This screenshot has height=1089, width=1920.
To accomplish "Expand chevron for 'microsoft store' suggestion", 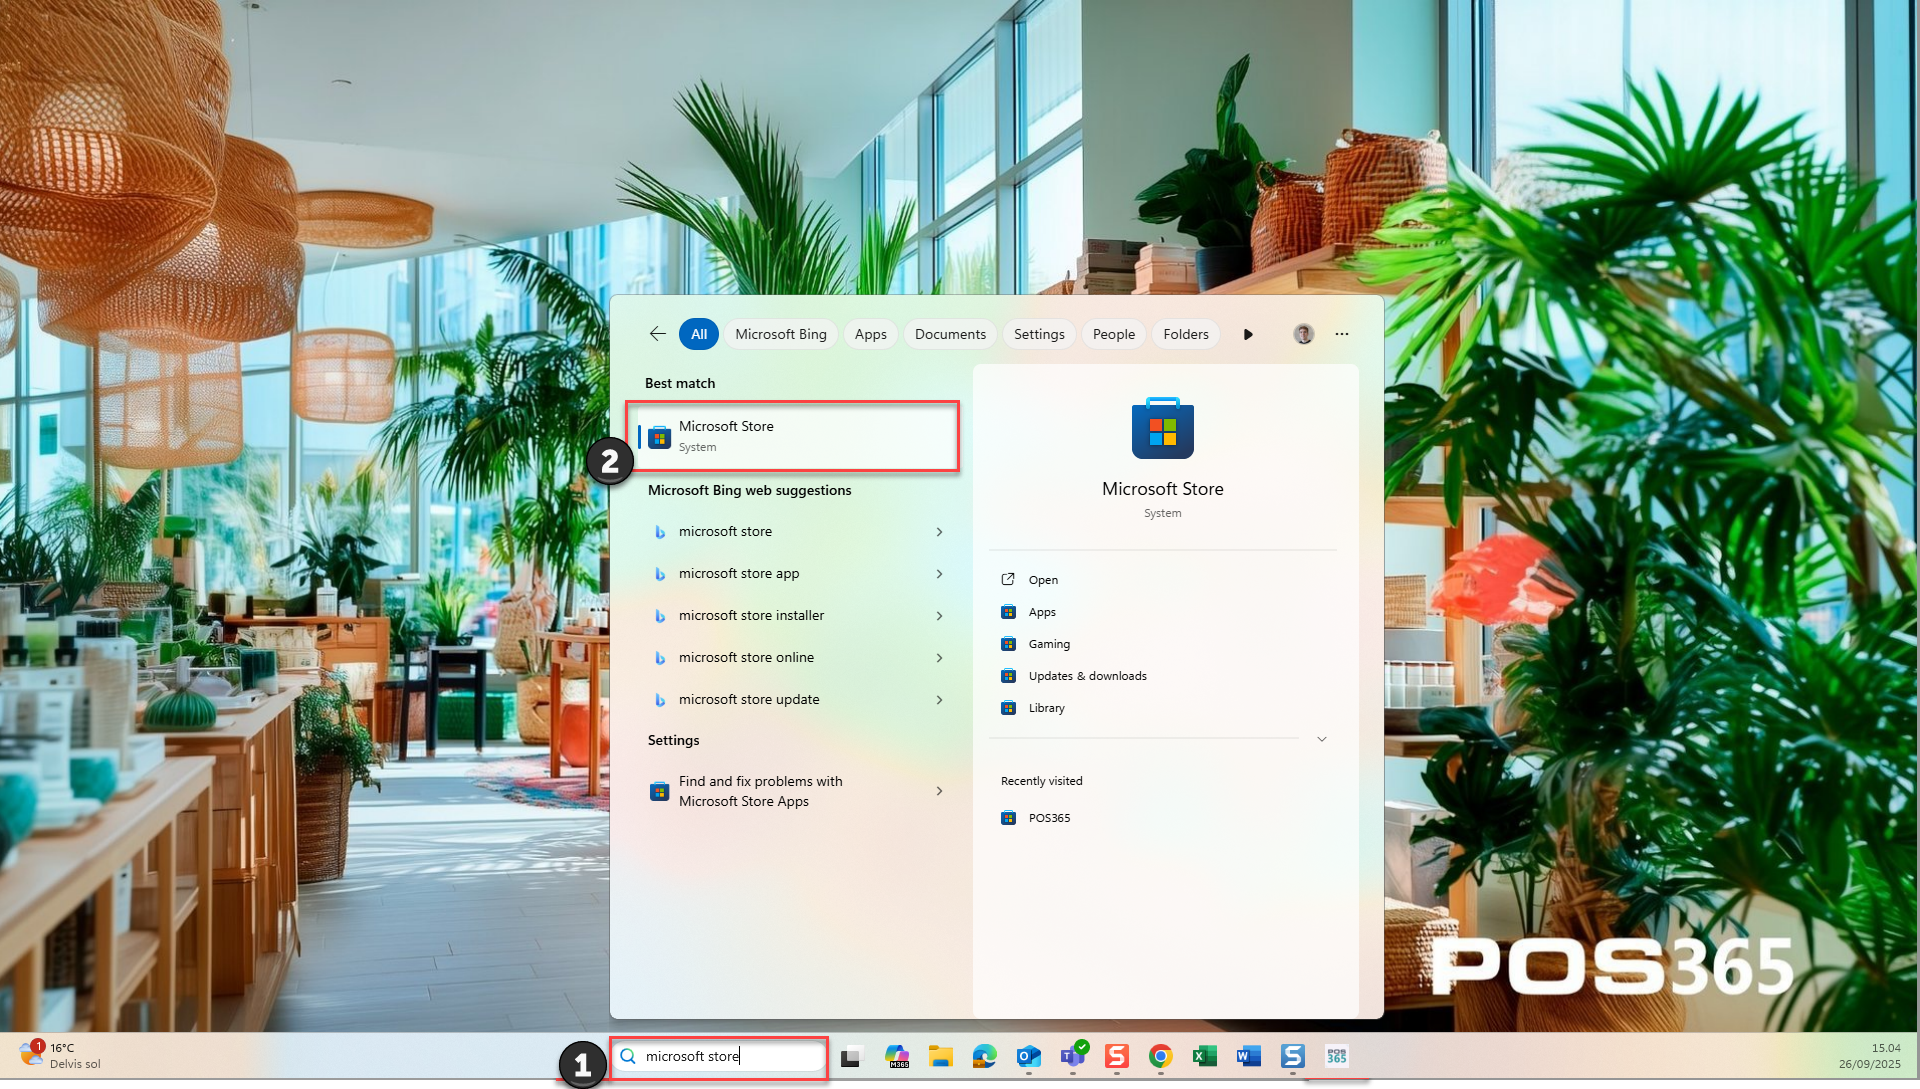I will 939,532.
